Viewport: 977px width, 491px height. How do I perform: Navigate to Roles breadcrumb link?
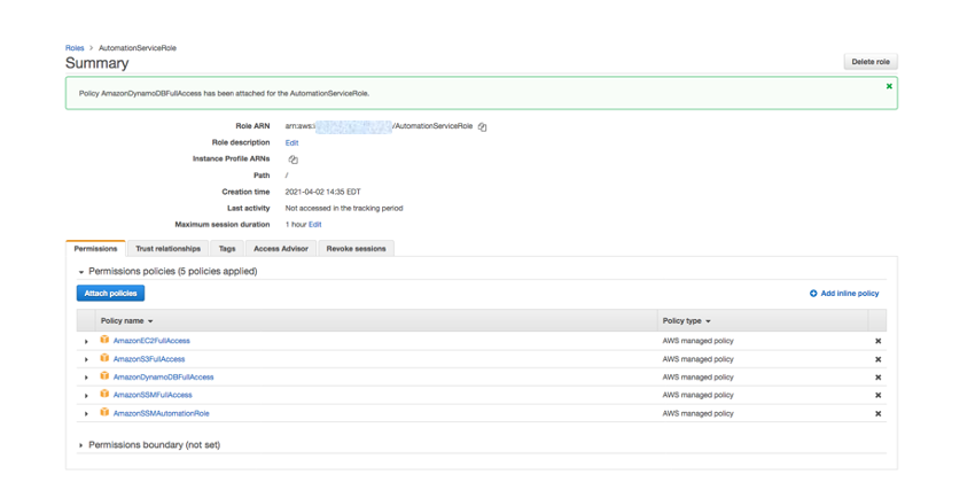[75, 48]
